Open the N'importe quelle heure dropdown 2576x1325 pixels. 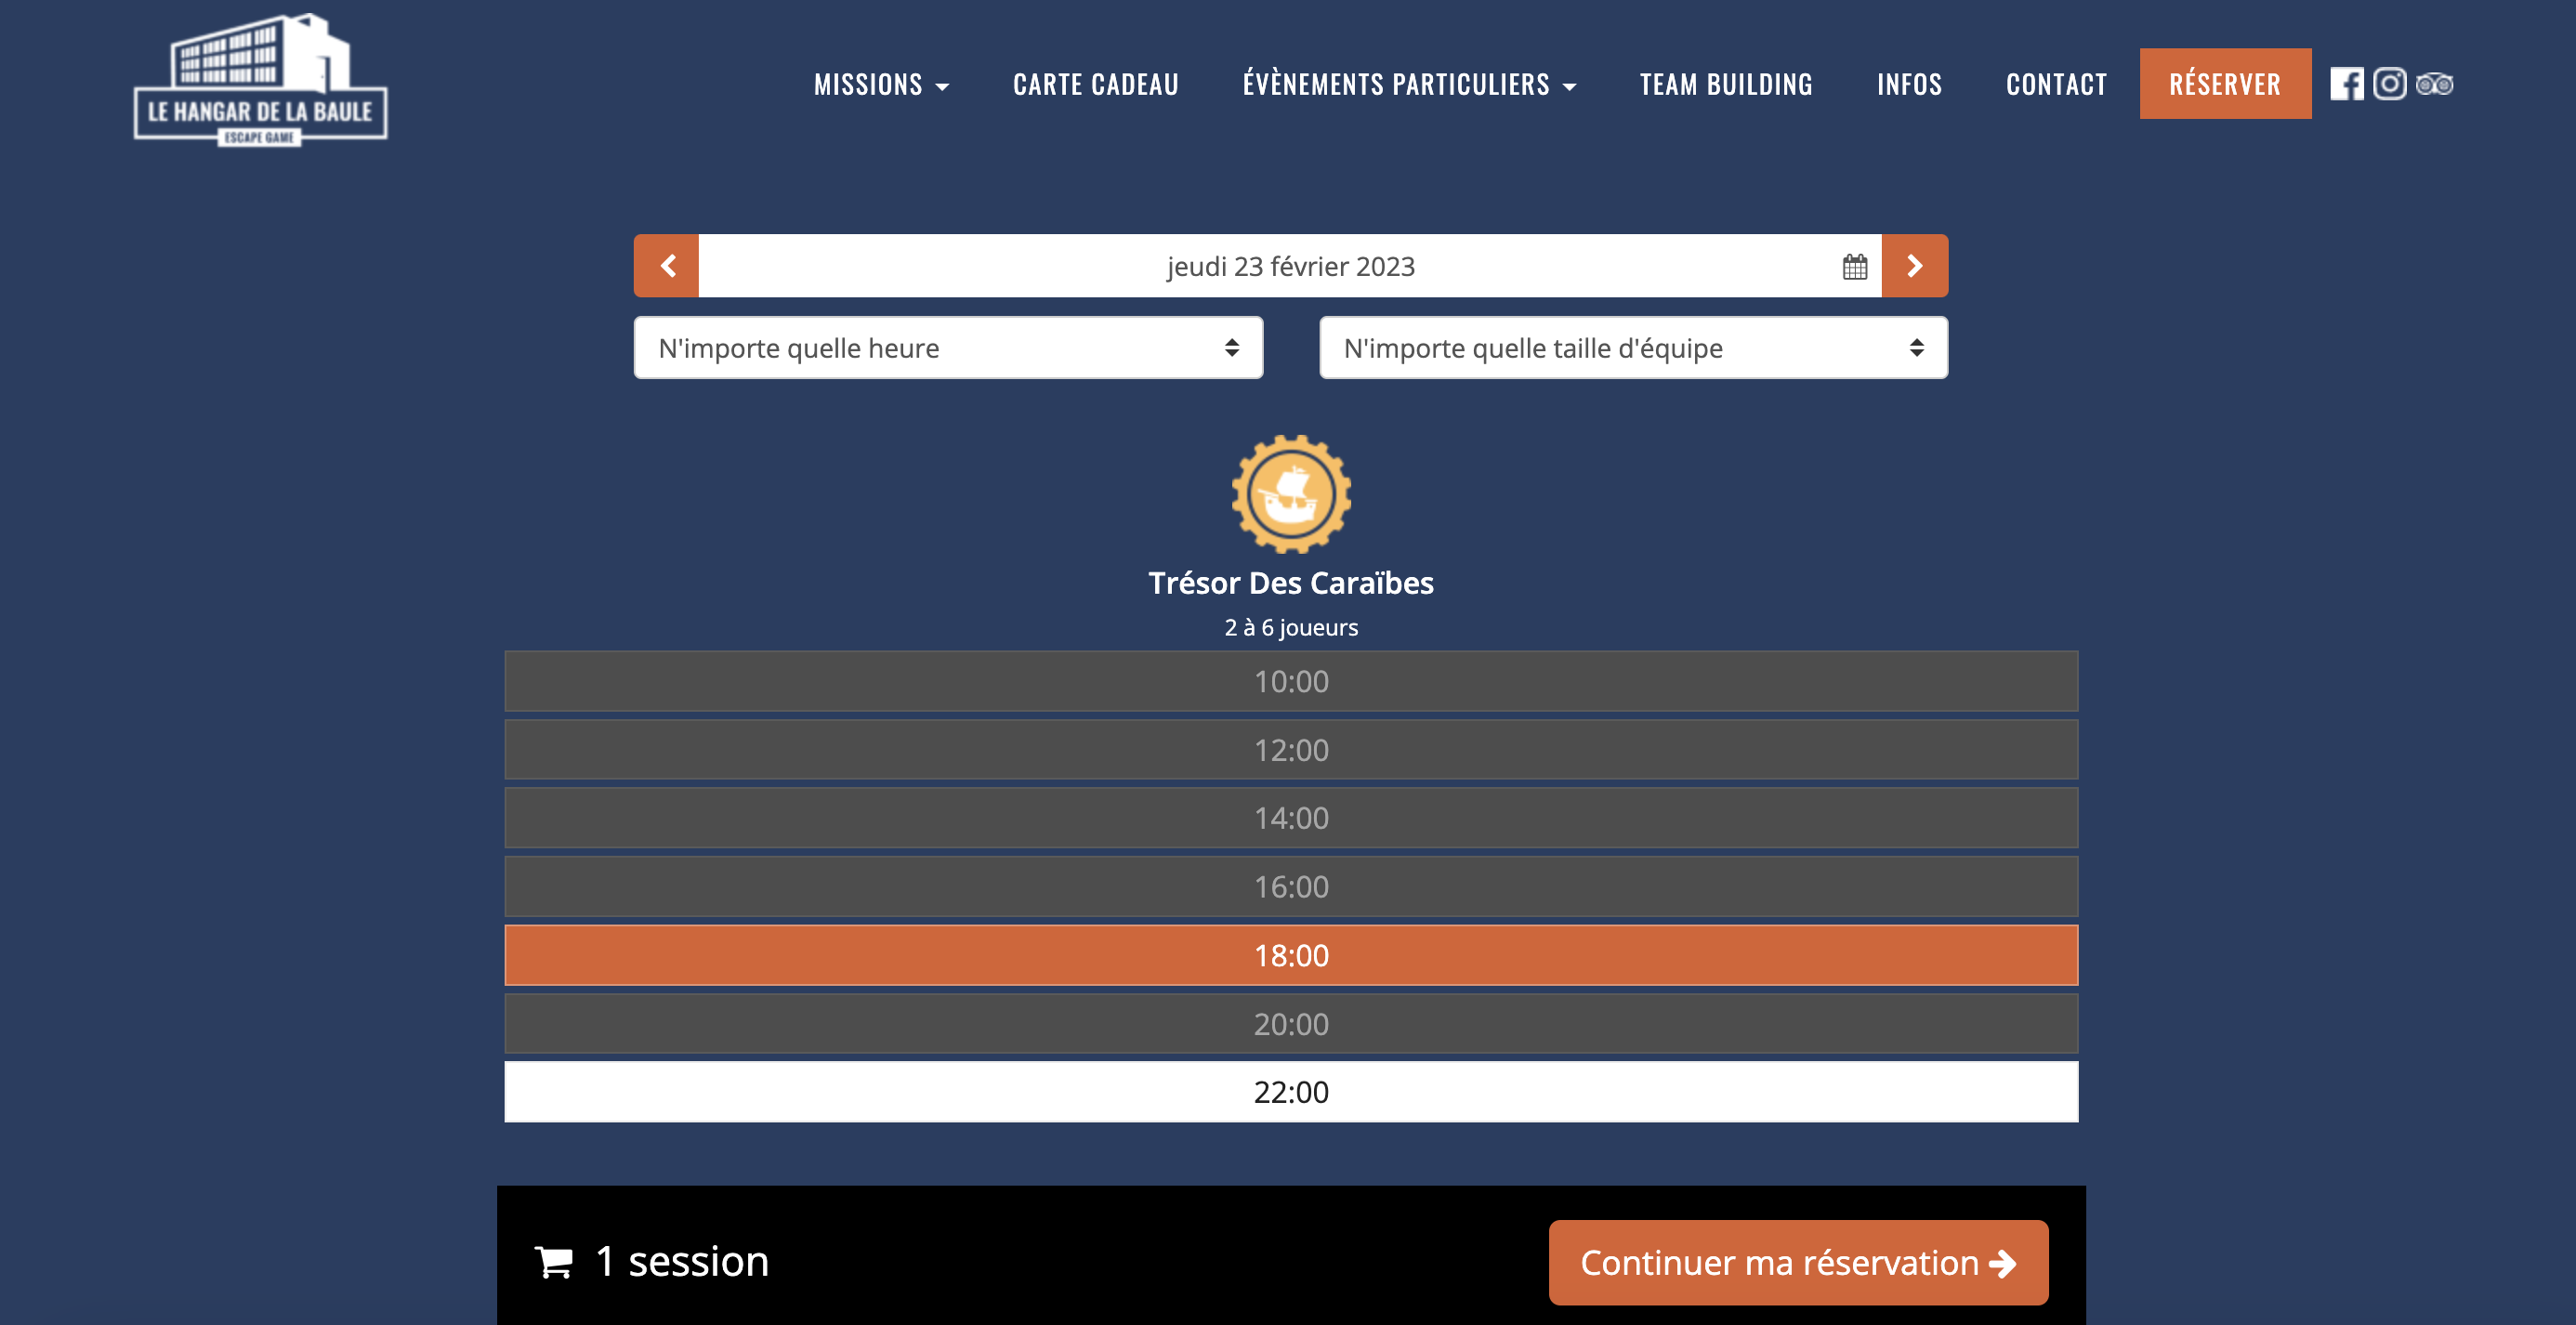click(948, 348)
